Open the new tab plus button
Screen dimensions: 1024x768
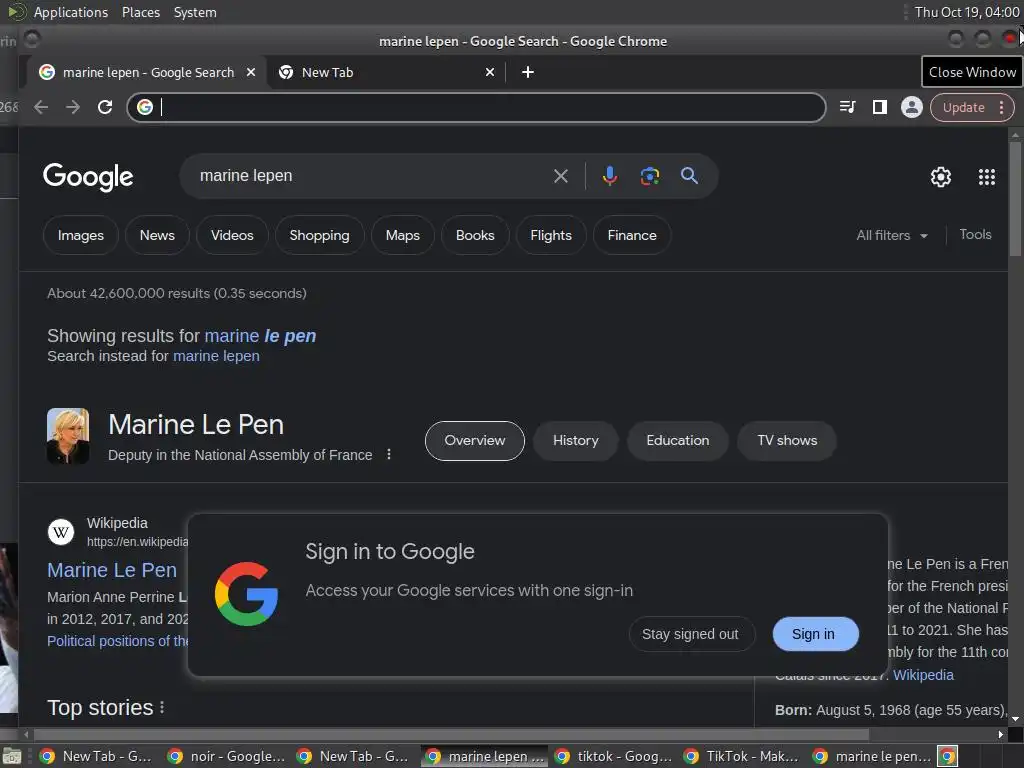pyautogui.click(x=528, y=72)
